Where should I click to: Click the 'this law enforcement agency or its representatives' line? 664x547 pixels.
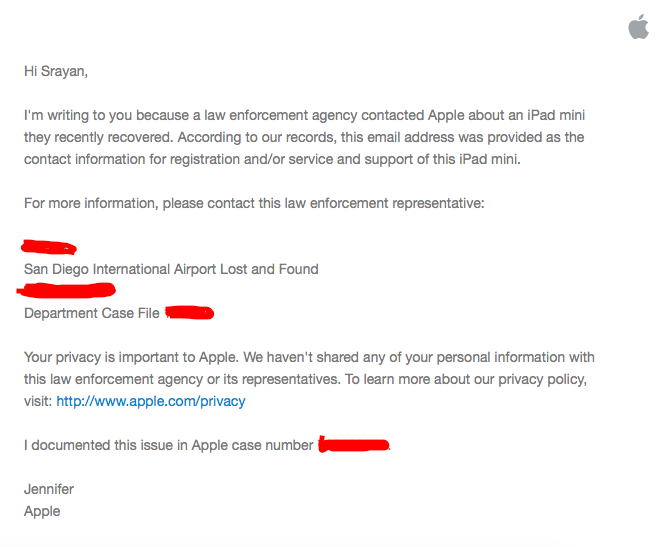pyautogui.click(x=305, y=379)
